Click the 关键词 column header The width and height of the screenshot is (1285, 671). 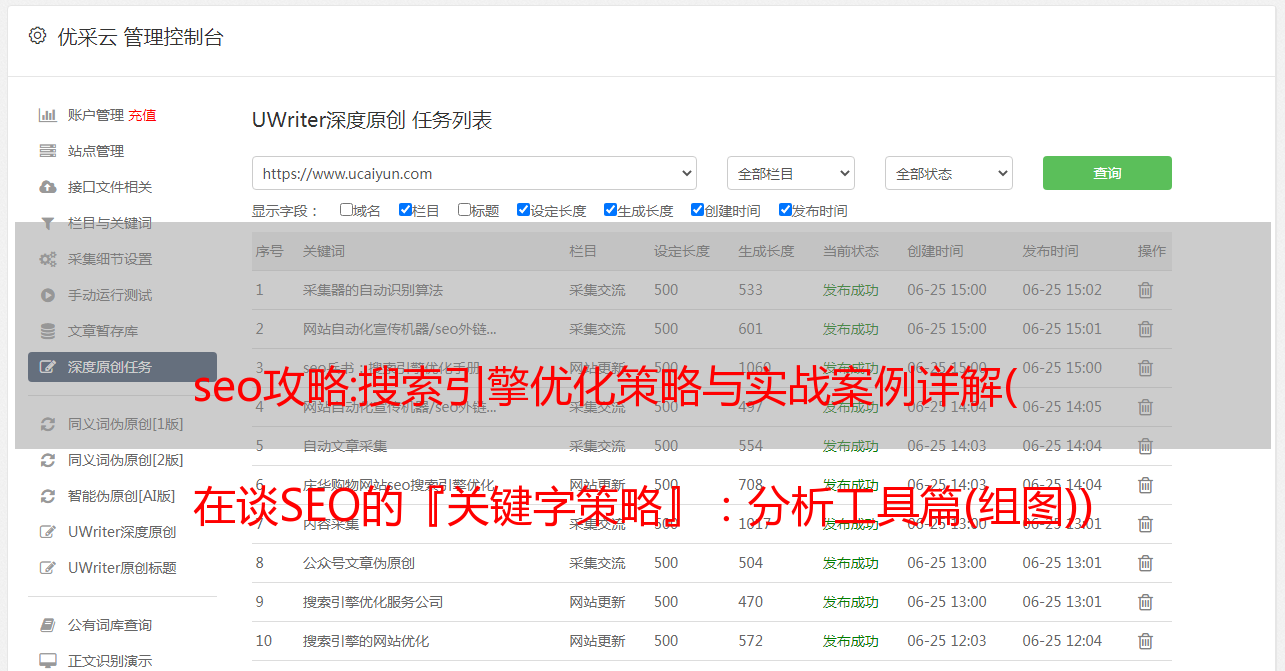click(x=324, y=251)
